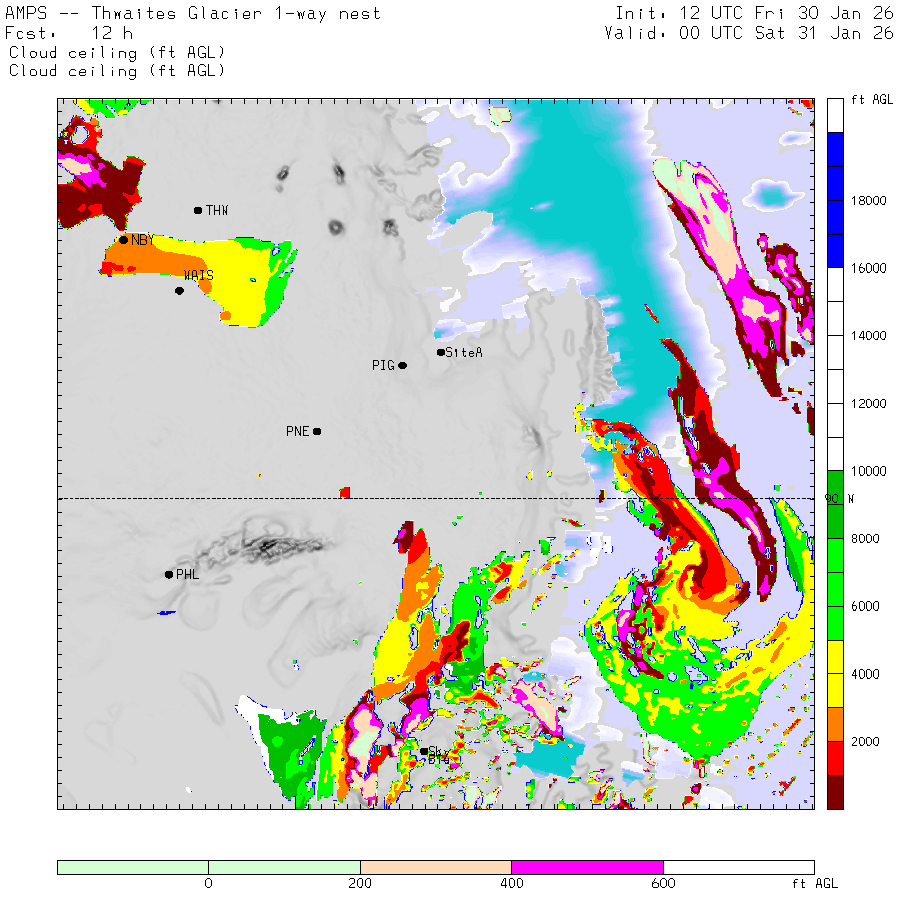The height and width of the screenshot is (900, 900).
Task: Click the 'Valid: 00 UTC Sat 31 Jan 26' text
Action: coord(749,33)
